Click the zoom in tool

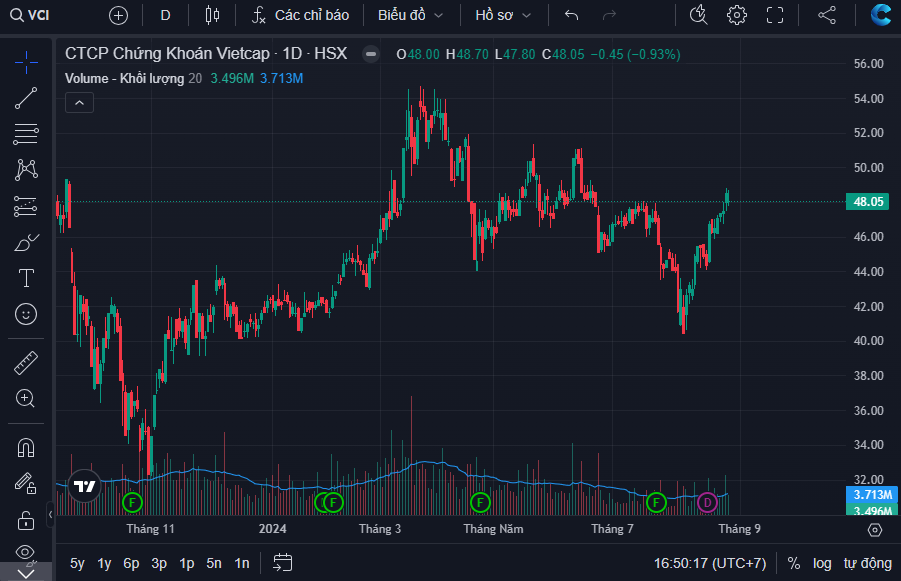(27, 398)
